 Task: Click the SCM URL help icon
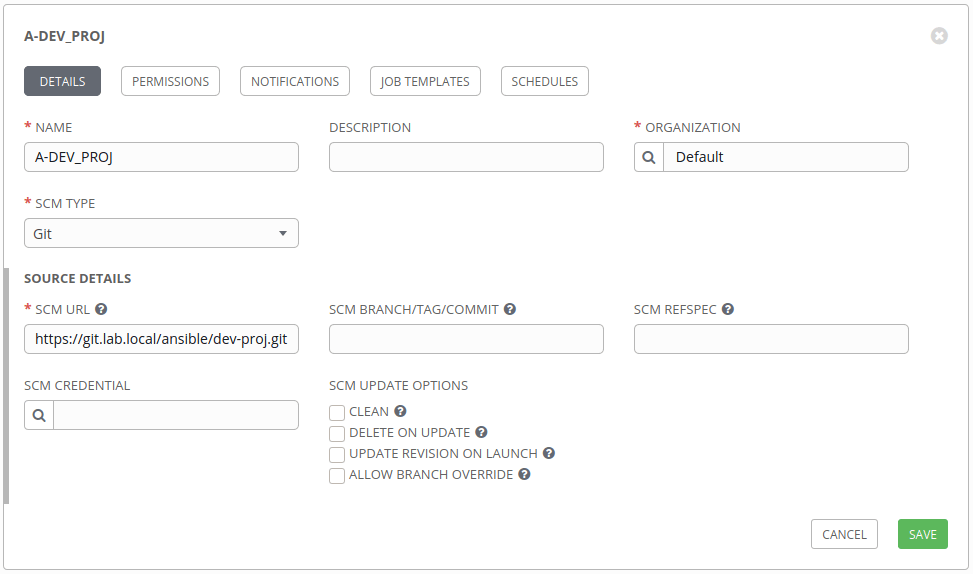coord(101,310)
